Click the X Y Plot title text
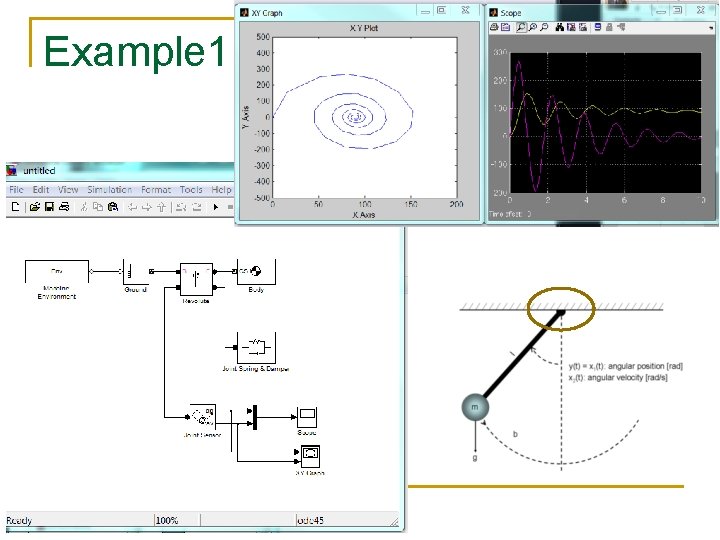Screen dimensions: 720x540 (364, 28)
